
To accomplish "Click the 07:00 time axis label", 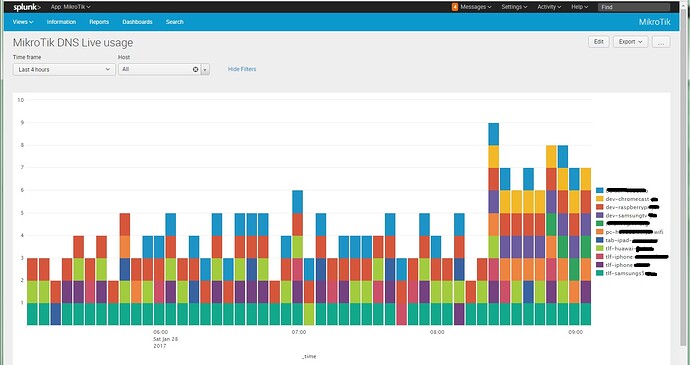I will 299,332.
